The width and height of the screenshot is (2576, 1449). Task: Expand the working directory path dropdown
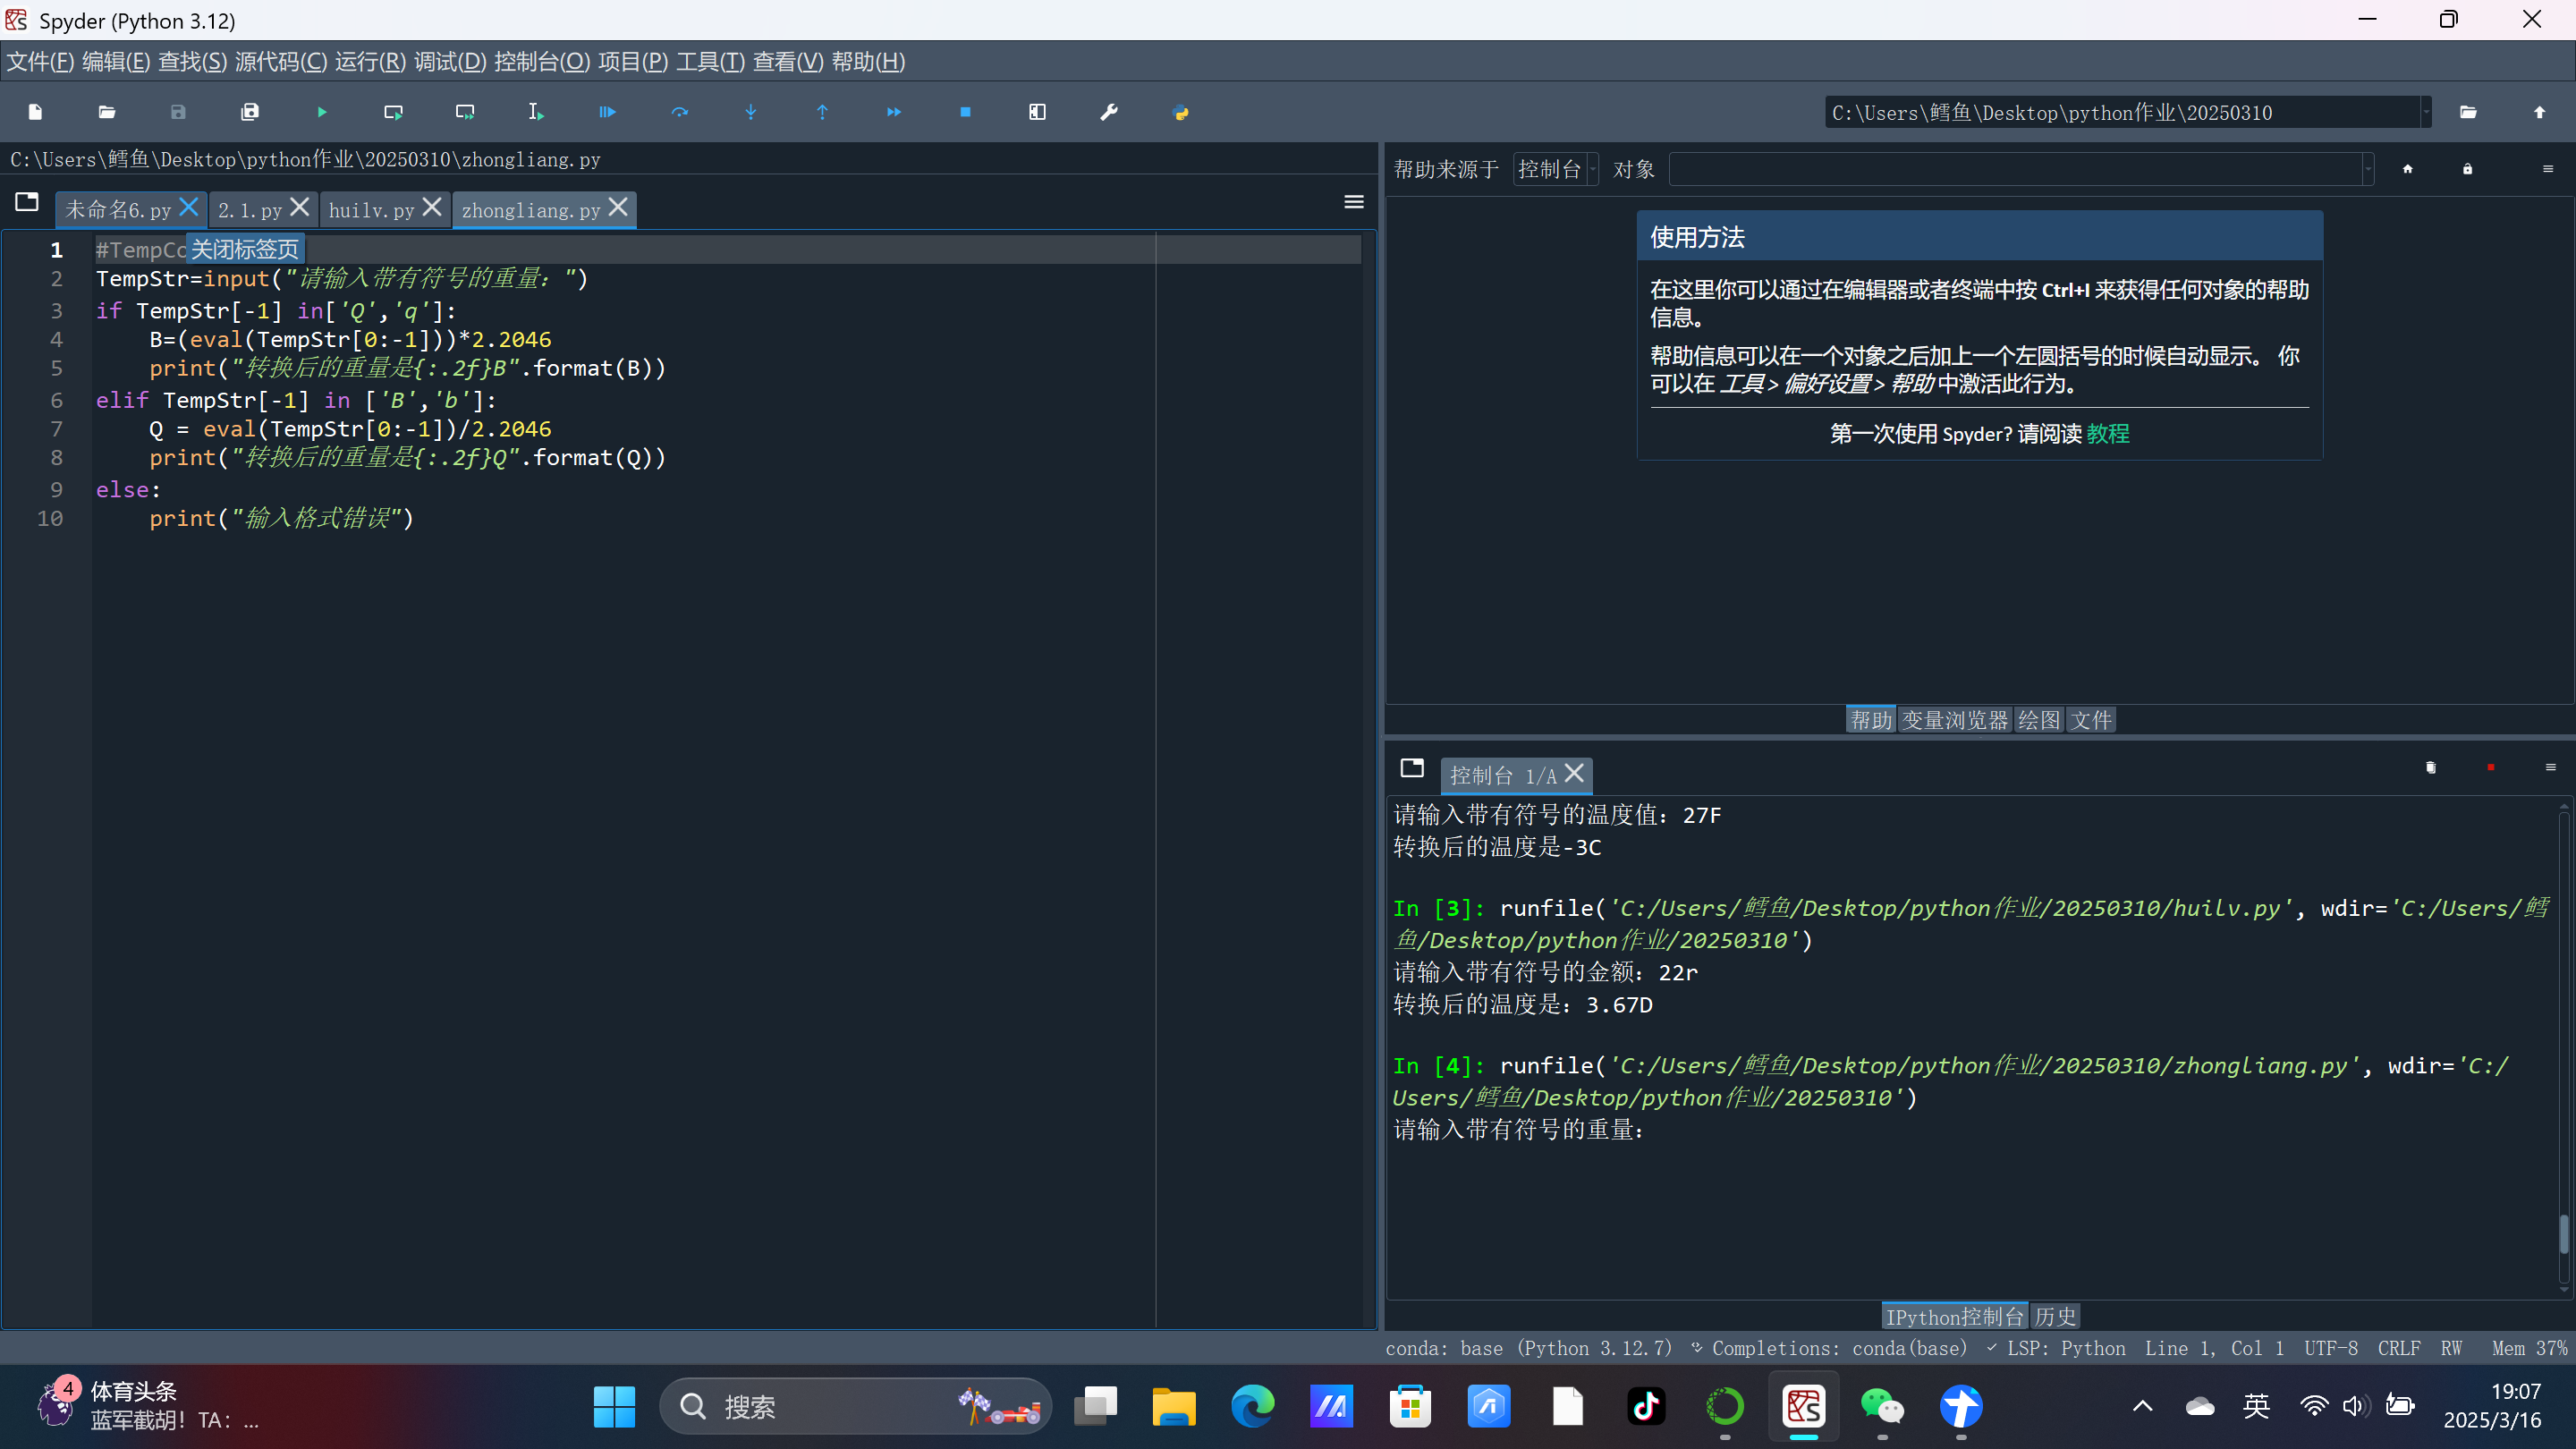[x=2426, y=112]
